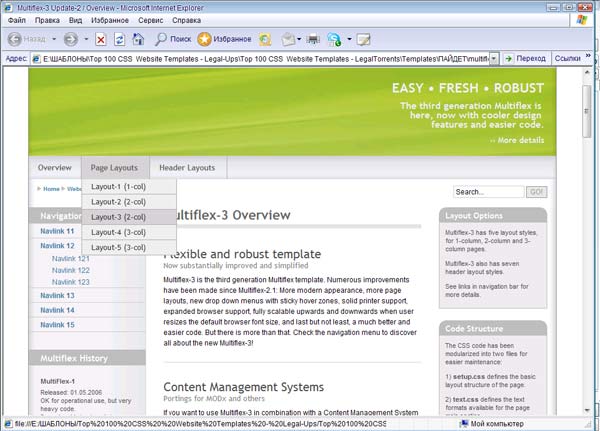Open the Вид menu
Screen dimensions: 600x431
pos(75,20)
